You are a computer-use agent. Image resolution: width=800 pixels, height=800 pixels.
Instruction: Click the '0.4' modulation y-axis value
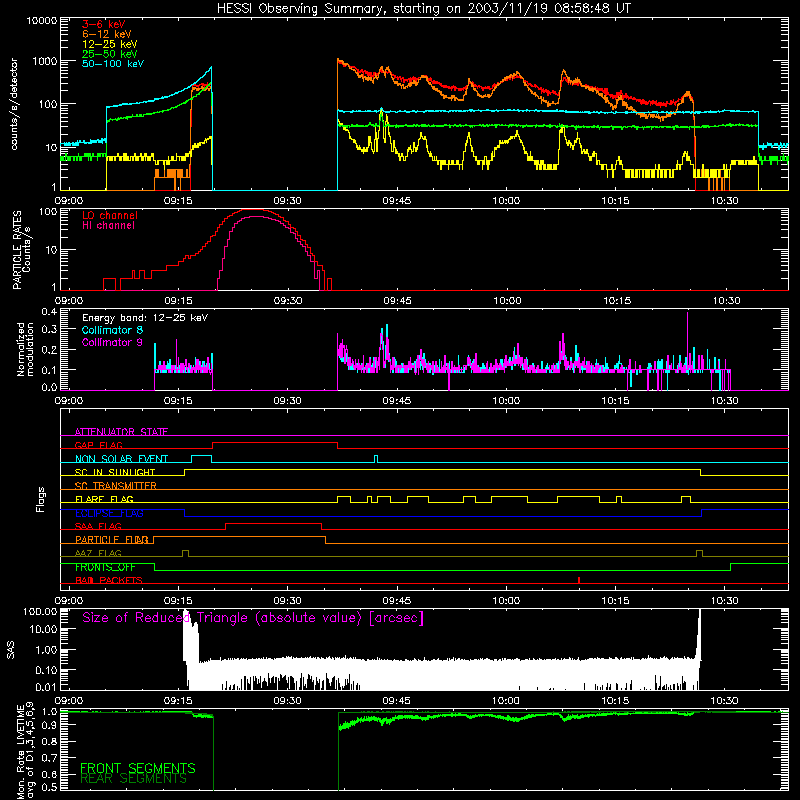pos(49,312)
